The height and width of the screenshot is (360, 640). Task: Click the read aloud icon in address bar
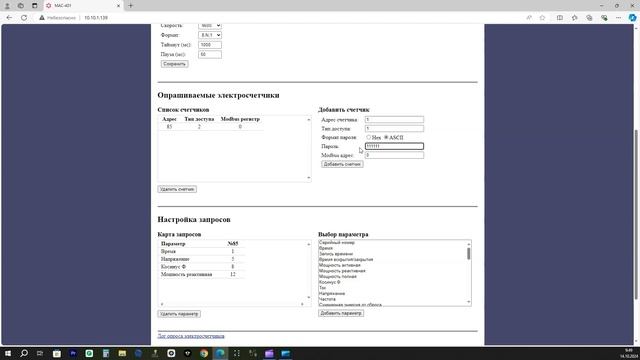click(529, 18)
